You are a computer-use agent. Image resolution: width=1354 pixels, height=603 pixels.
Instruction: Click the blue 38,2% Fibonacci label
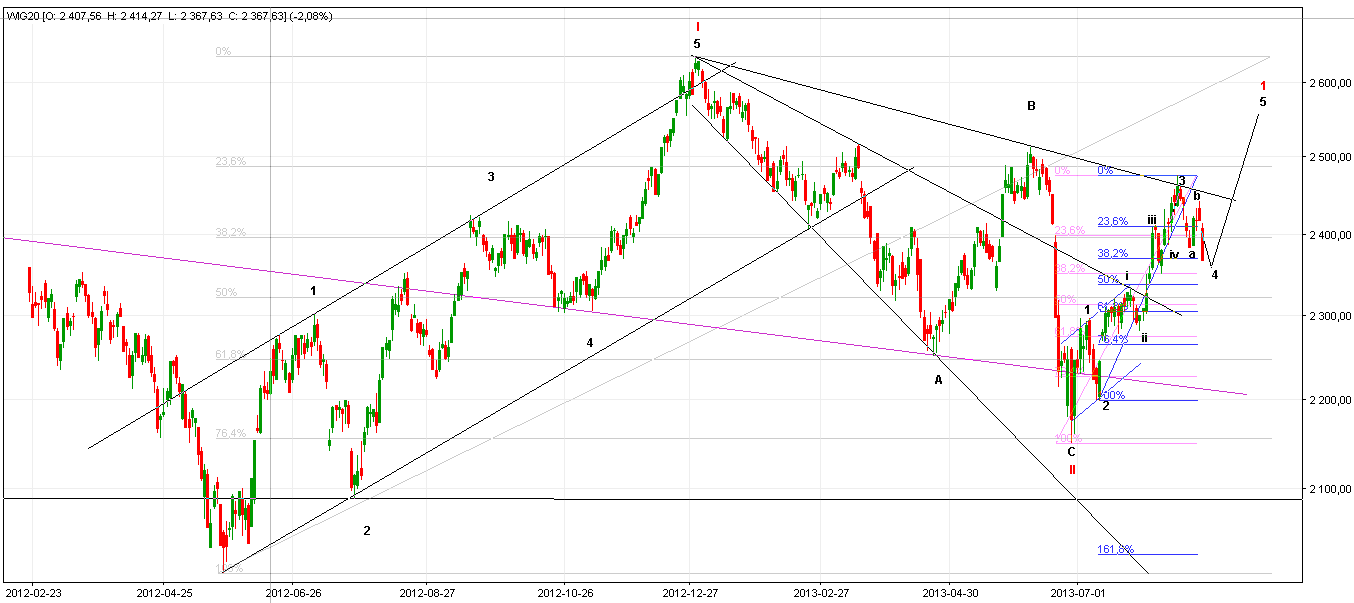point(1113,253)
